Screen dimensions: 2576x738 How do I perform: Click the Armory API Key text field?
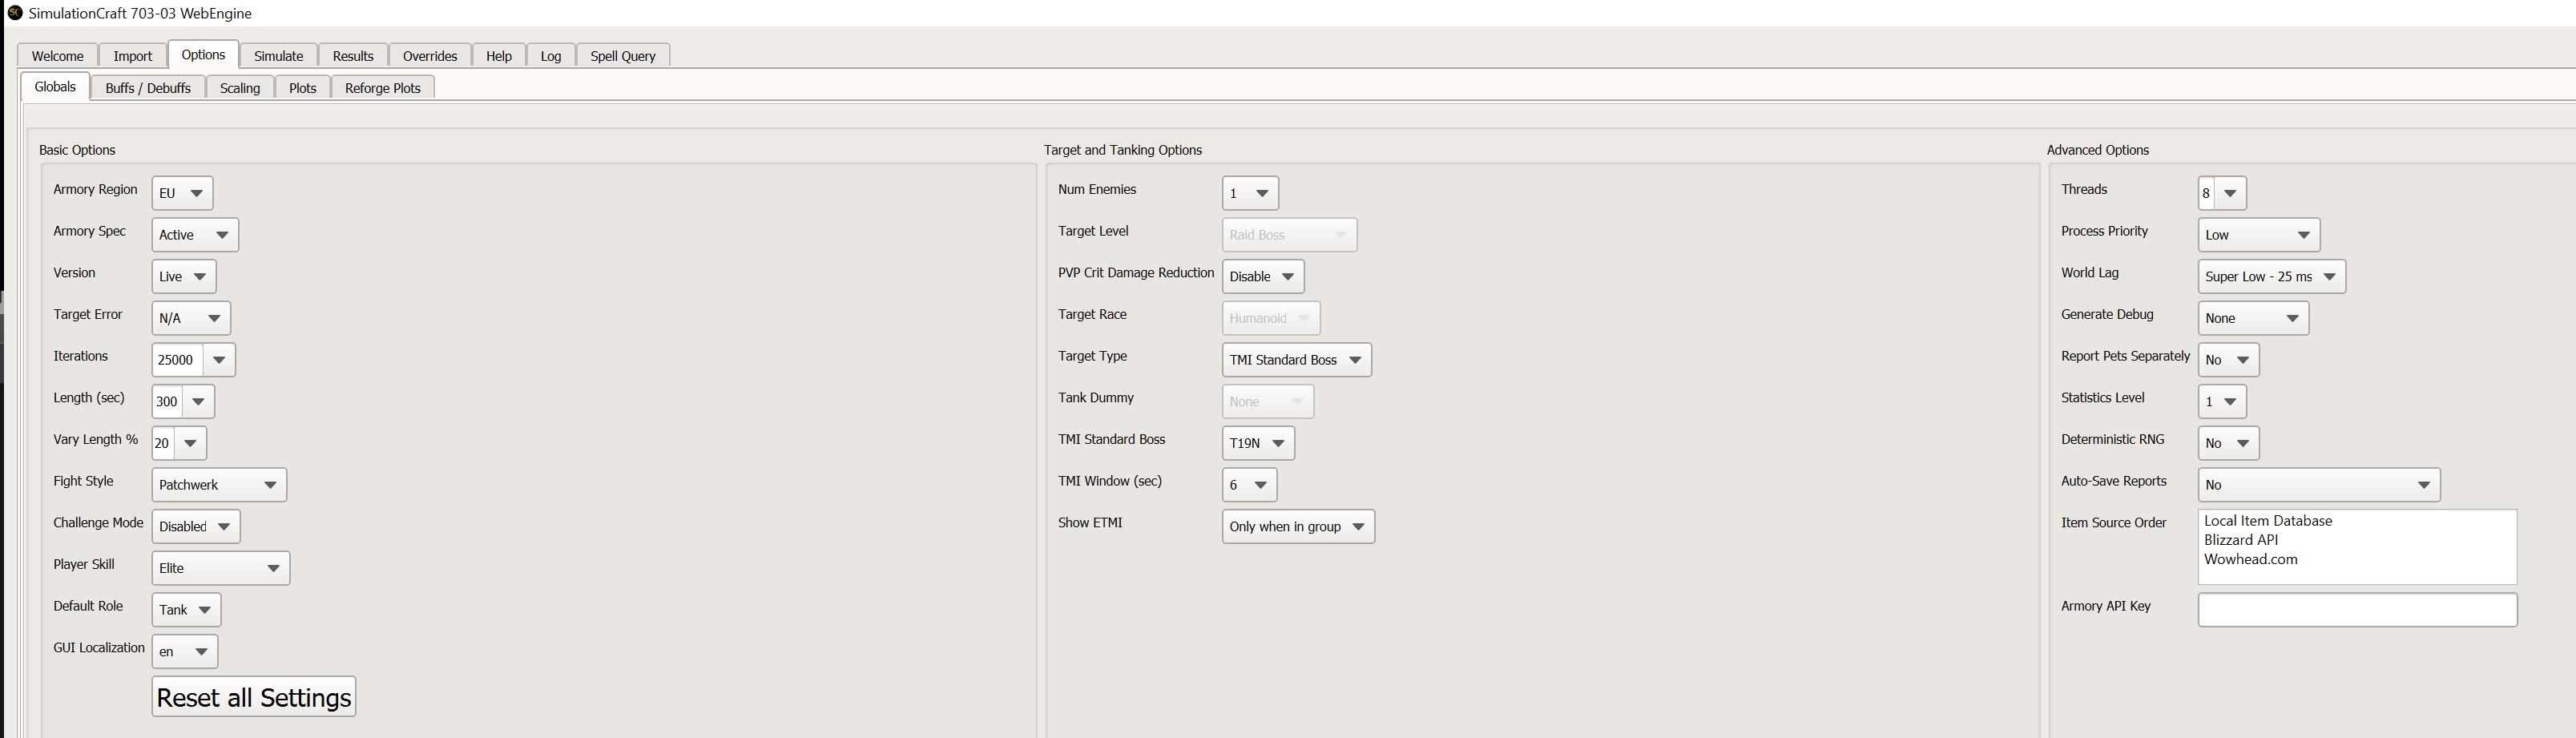click(x=2356, y=610)
